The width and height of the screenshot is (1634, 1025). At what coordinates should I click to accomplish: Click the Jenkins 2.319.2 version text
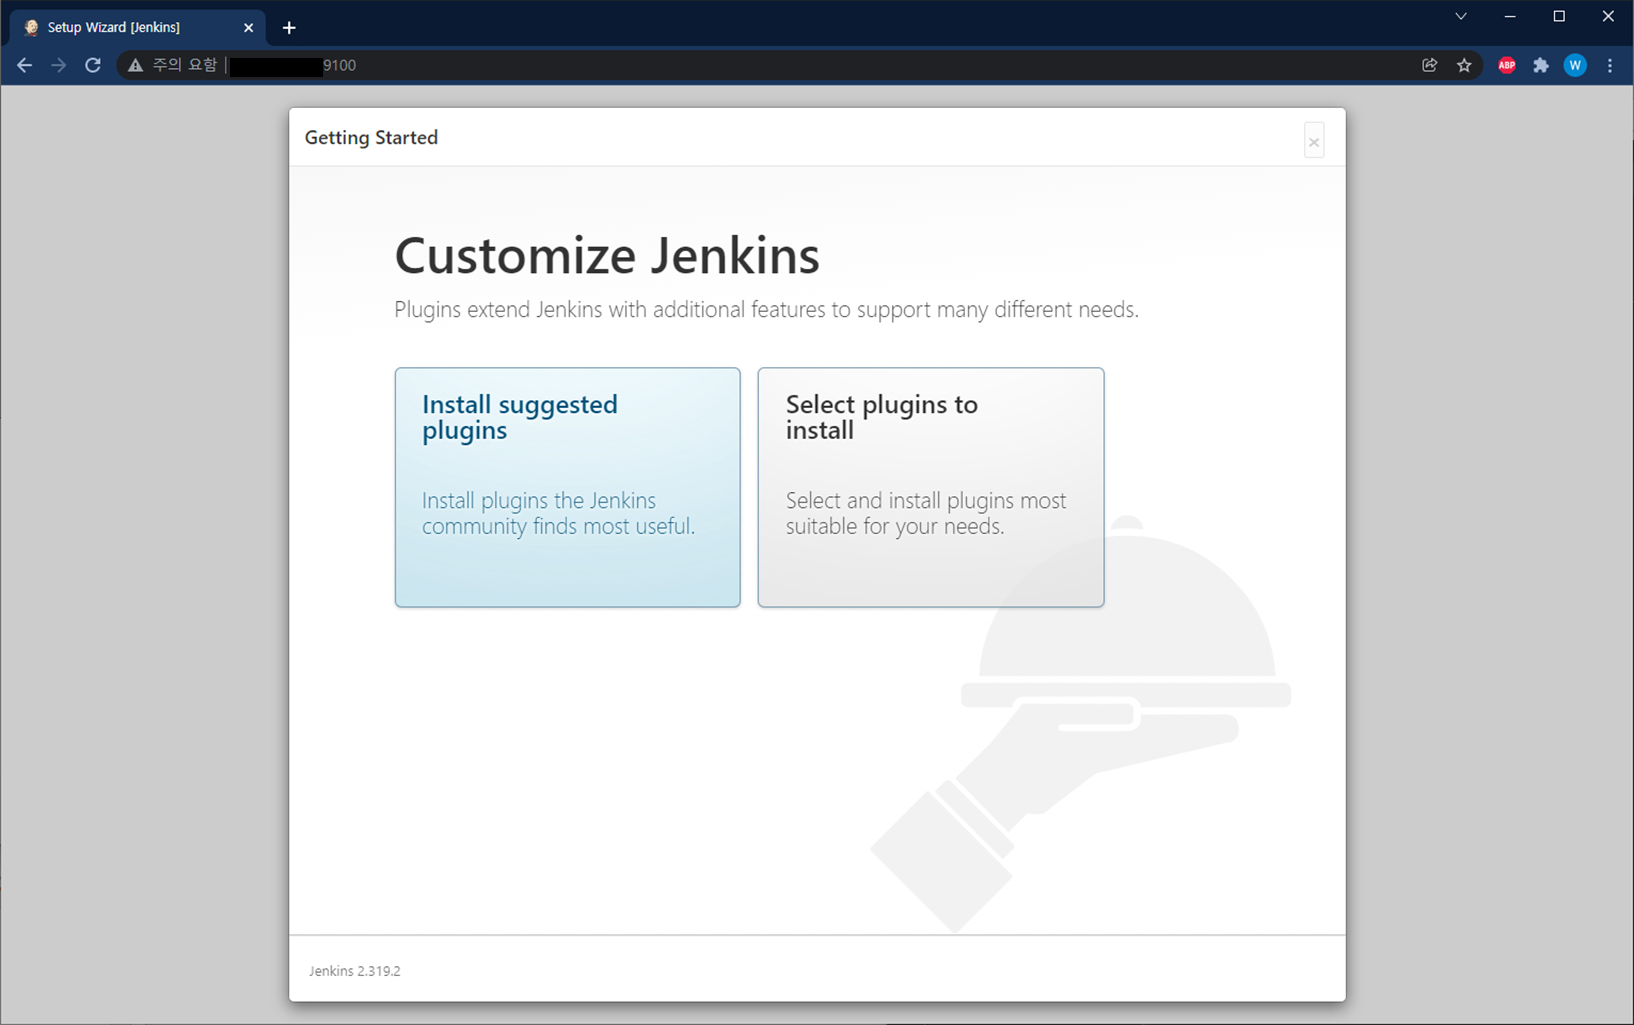click(x=354, y=971)
